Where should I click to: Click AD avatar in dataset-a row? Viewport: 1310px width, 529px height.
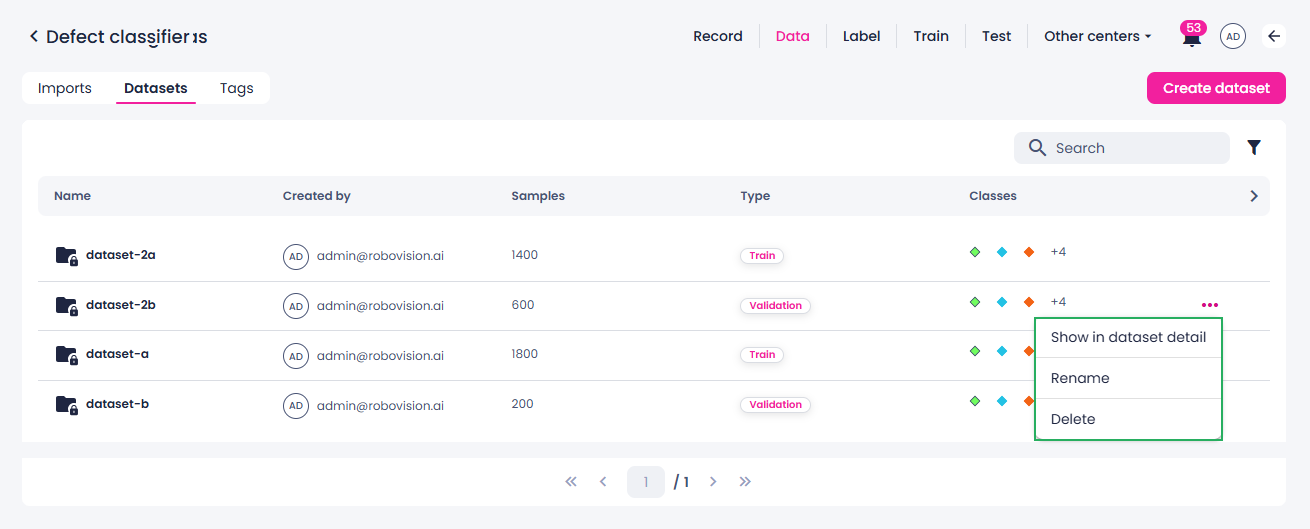296,355
